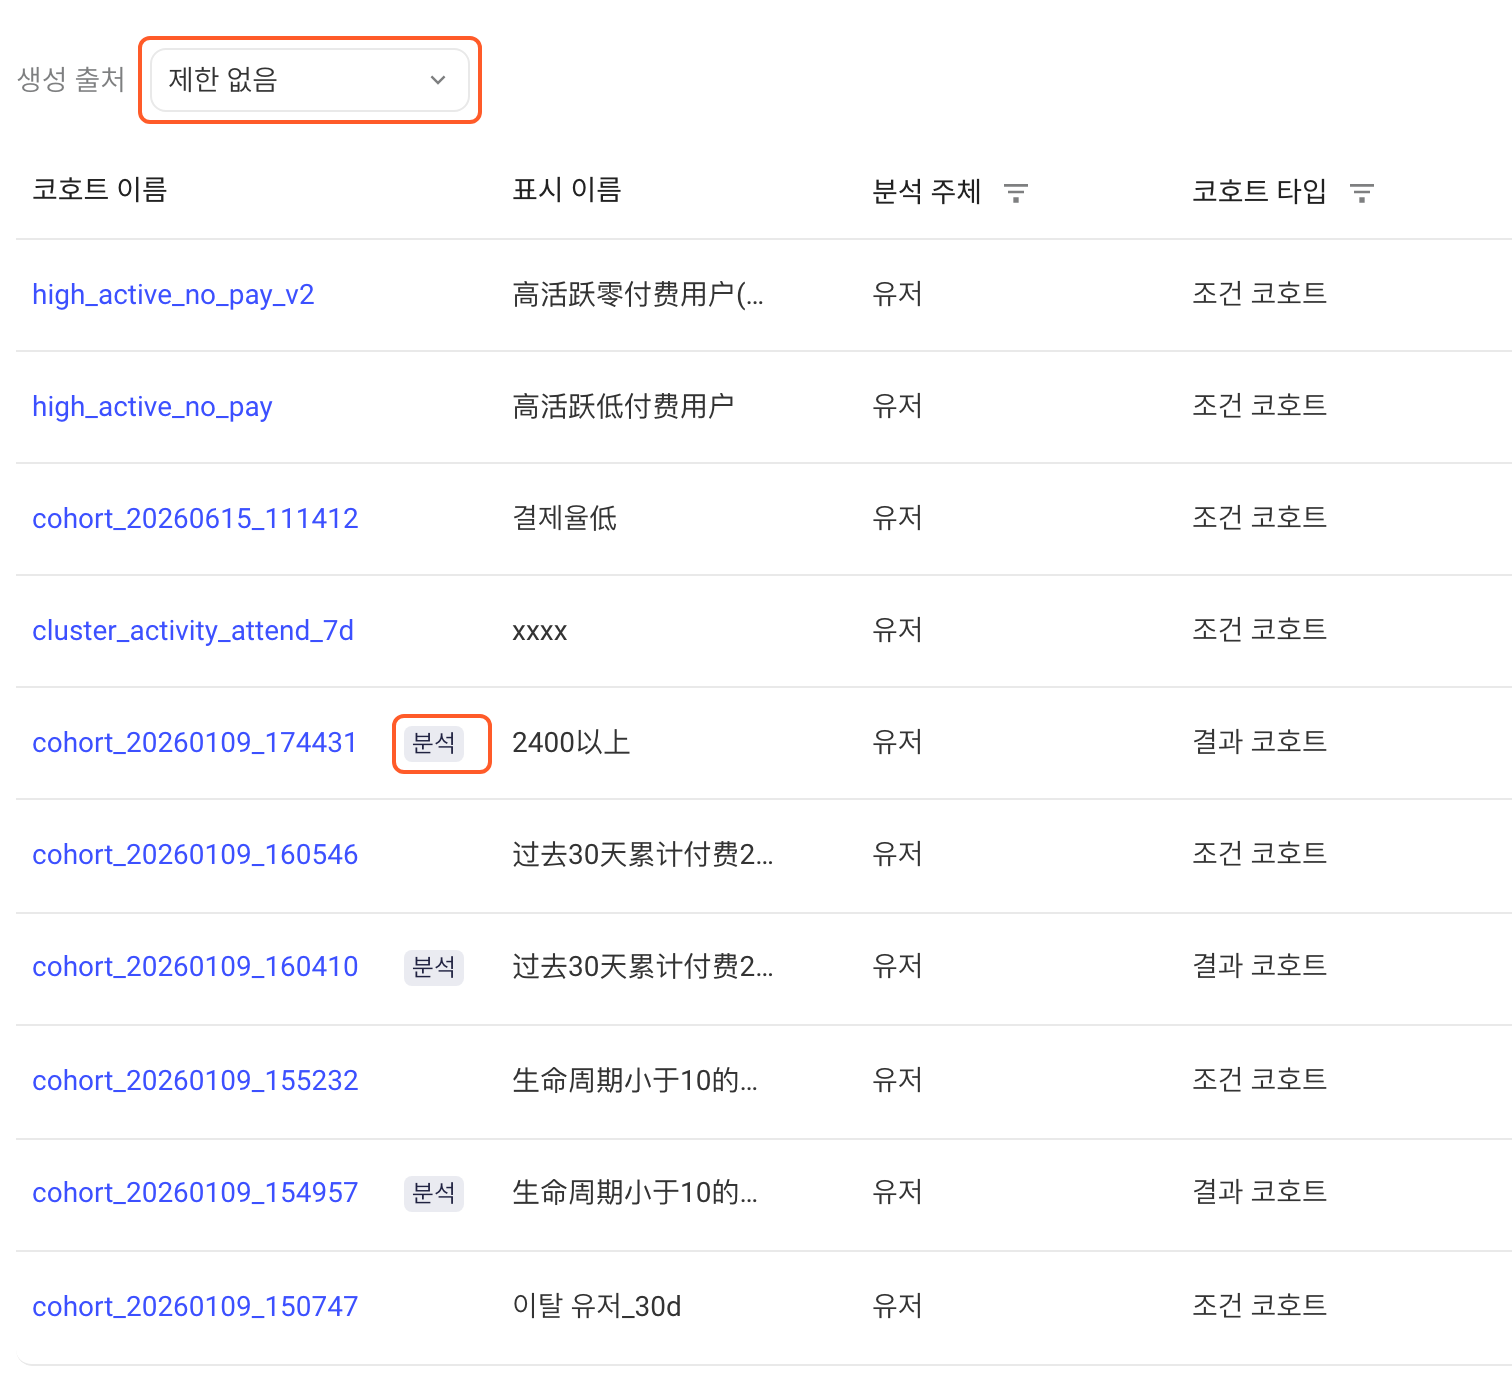Screen dimensions: 1512x1382
Task: Click the filter icon next to 분석 주체
Action: tap(1016, 193)
